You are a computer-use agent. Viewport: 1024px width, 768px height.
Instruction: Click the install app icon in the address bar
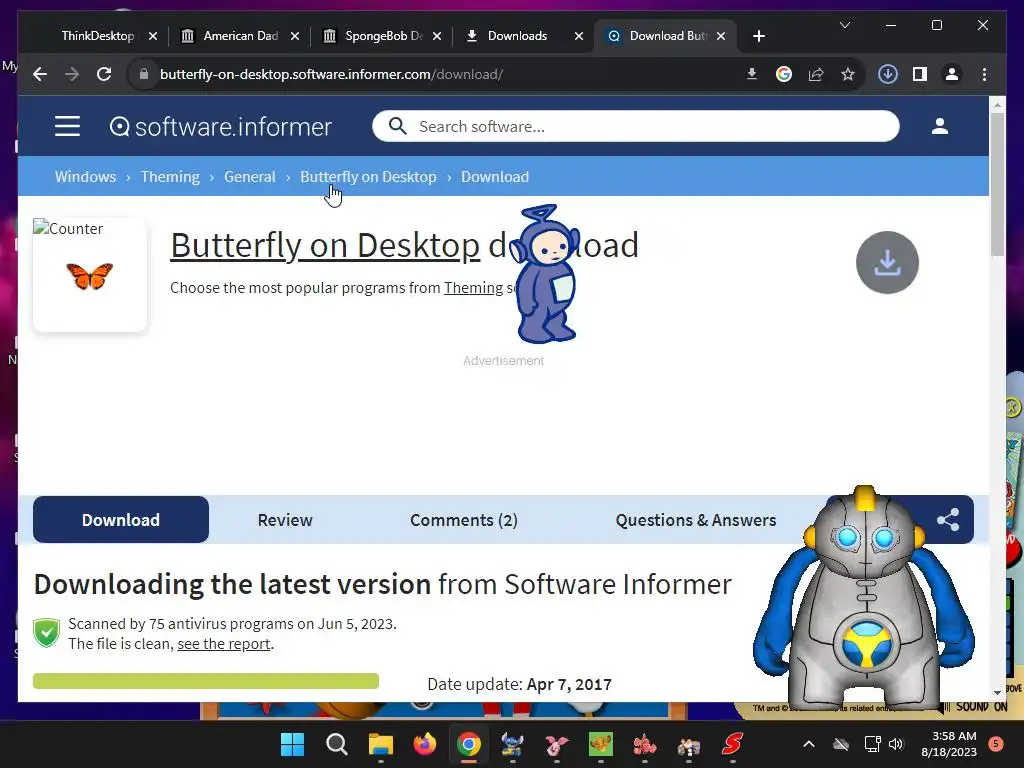[x=752, y=74]
